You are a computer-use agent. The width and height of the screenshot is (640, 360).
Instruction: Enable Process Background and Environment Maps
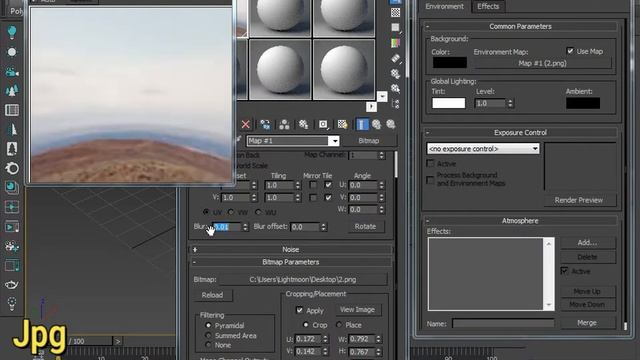(x=430, y=180)
